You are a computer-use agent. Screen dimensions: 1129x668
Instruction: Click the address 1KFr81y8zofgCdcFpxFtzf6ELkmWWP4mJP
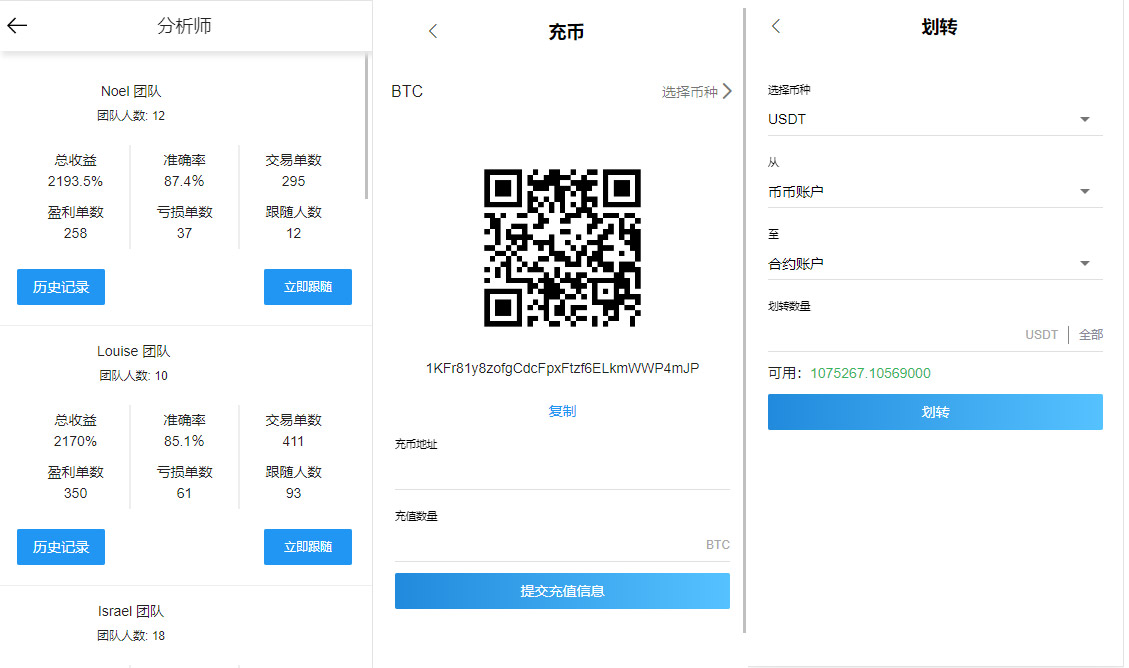coord(562,369)
